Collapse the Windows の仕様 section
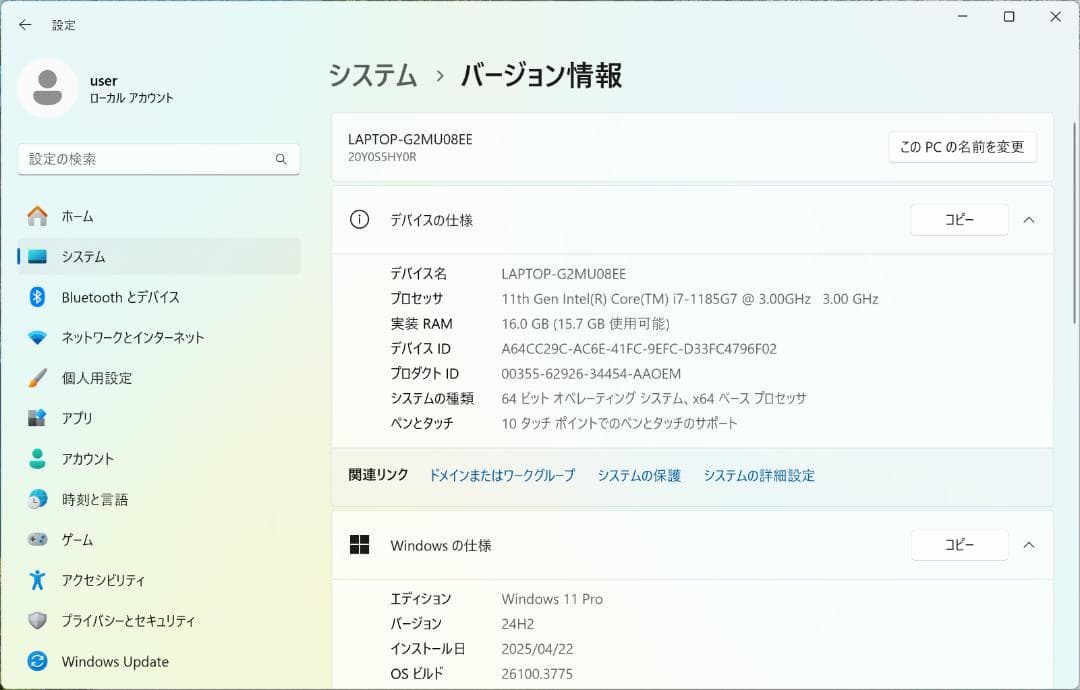 coord(1029,545)
